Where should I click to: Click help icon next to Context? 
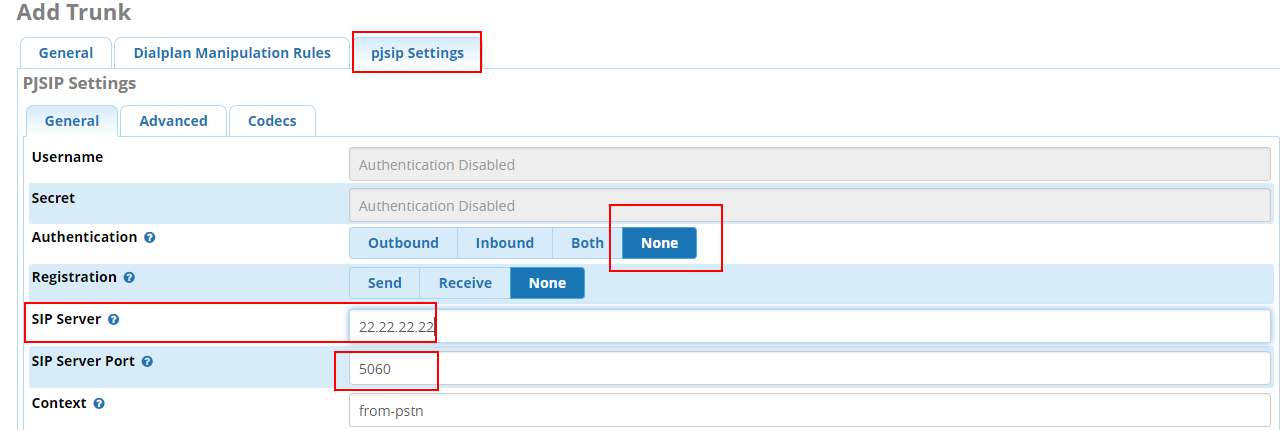point(99,404)
